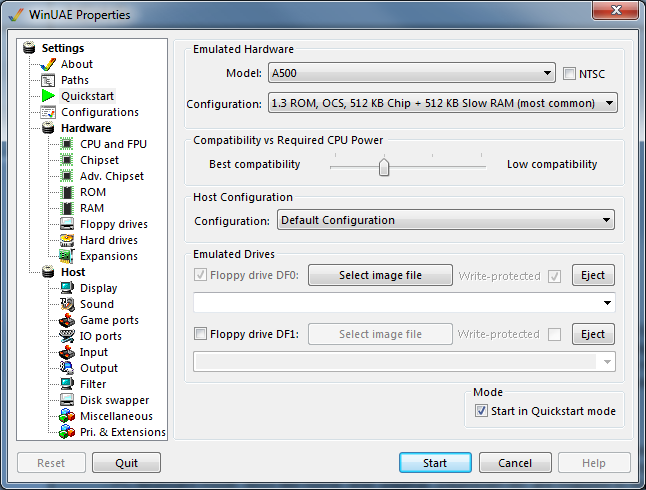Open the emulated hardware Configuration dropdown
The image size is (646, 490).
point(442,103)
